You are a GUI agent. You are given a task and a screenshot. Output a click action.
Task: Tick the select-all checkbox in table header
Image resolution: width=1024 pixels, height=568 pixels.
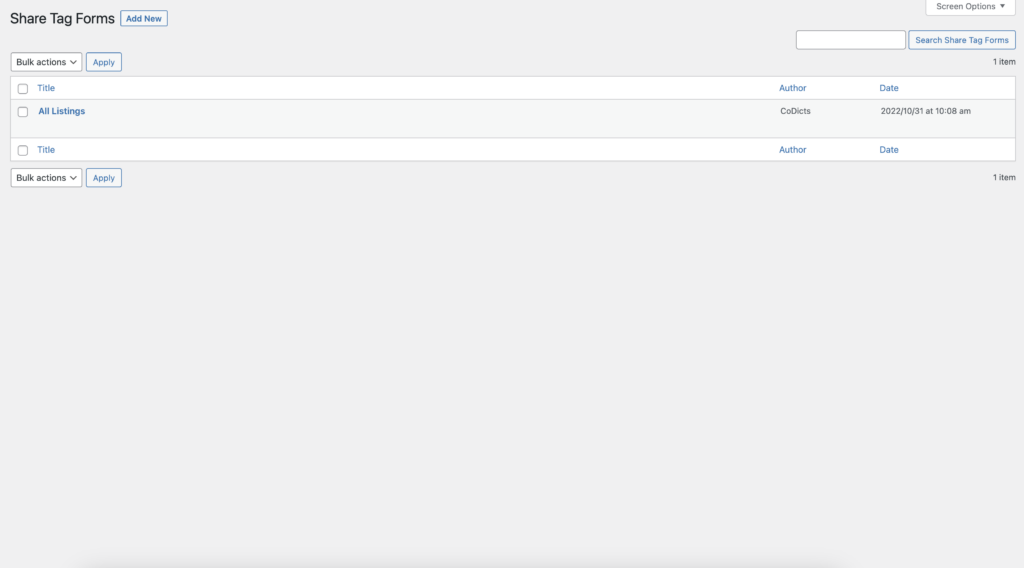coord(23,89)
